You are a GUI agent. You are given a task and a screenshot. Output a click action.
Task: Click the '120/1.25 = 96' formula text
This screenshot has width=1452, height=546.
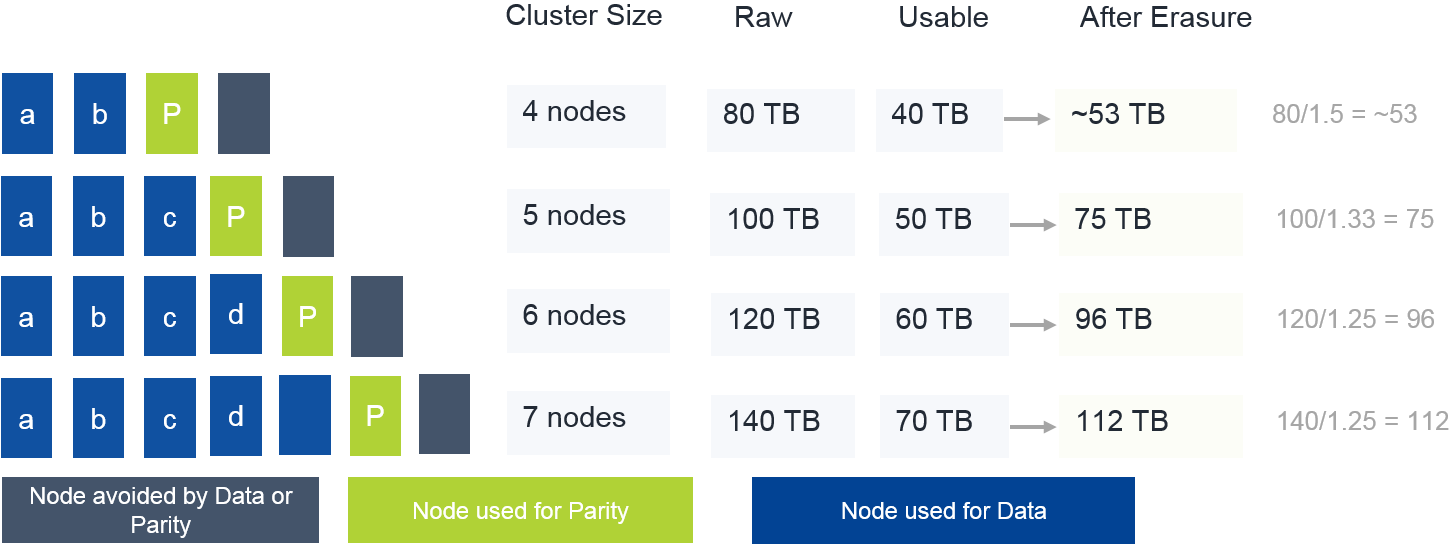(x=1355, y=320)
